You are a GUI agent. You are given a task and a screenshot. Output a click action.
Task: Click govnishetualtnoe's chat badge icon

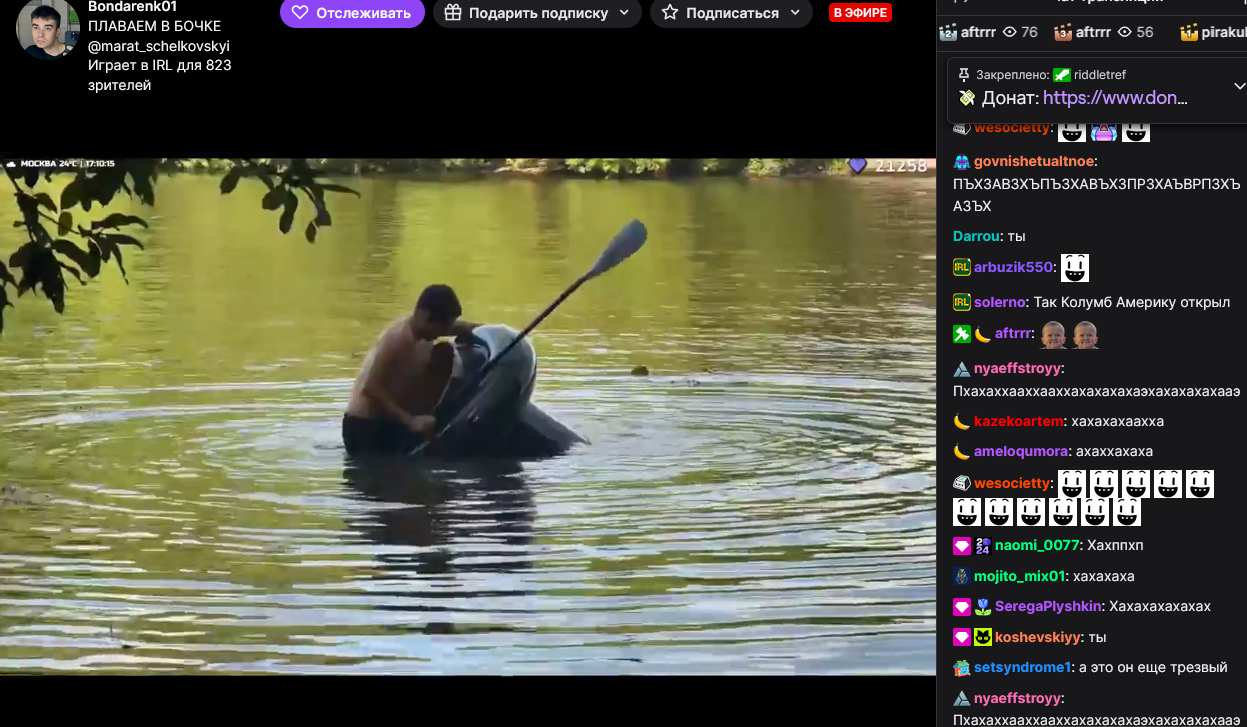pos(961,161)
